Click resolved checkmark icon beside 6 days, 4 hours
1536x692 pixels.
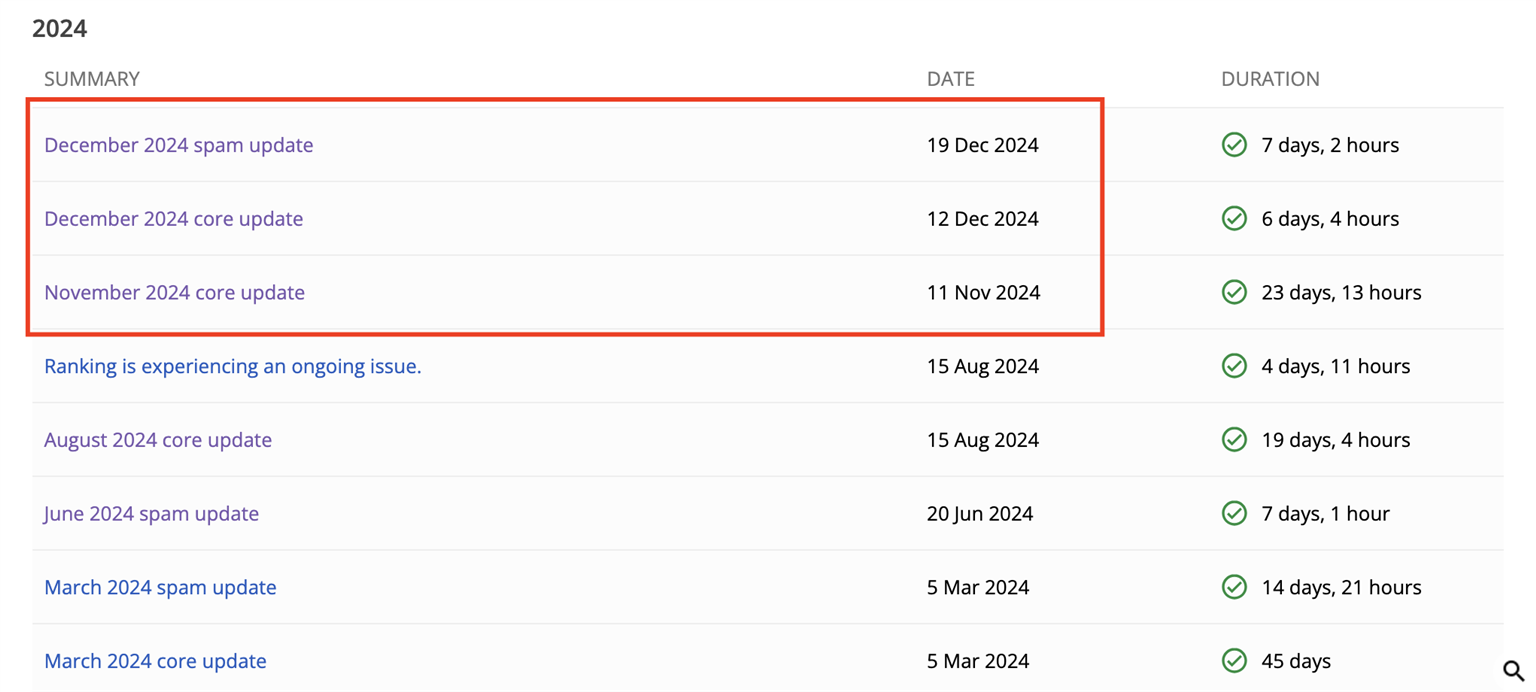[x=1234, y=219]
